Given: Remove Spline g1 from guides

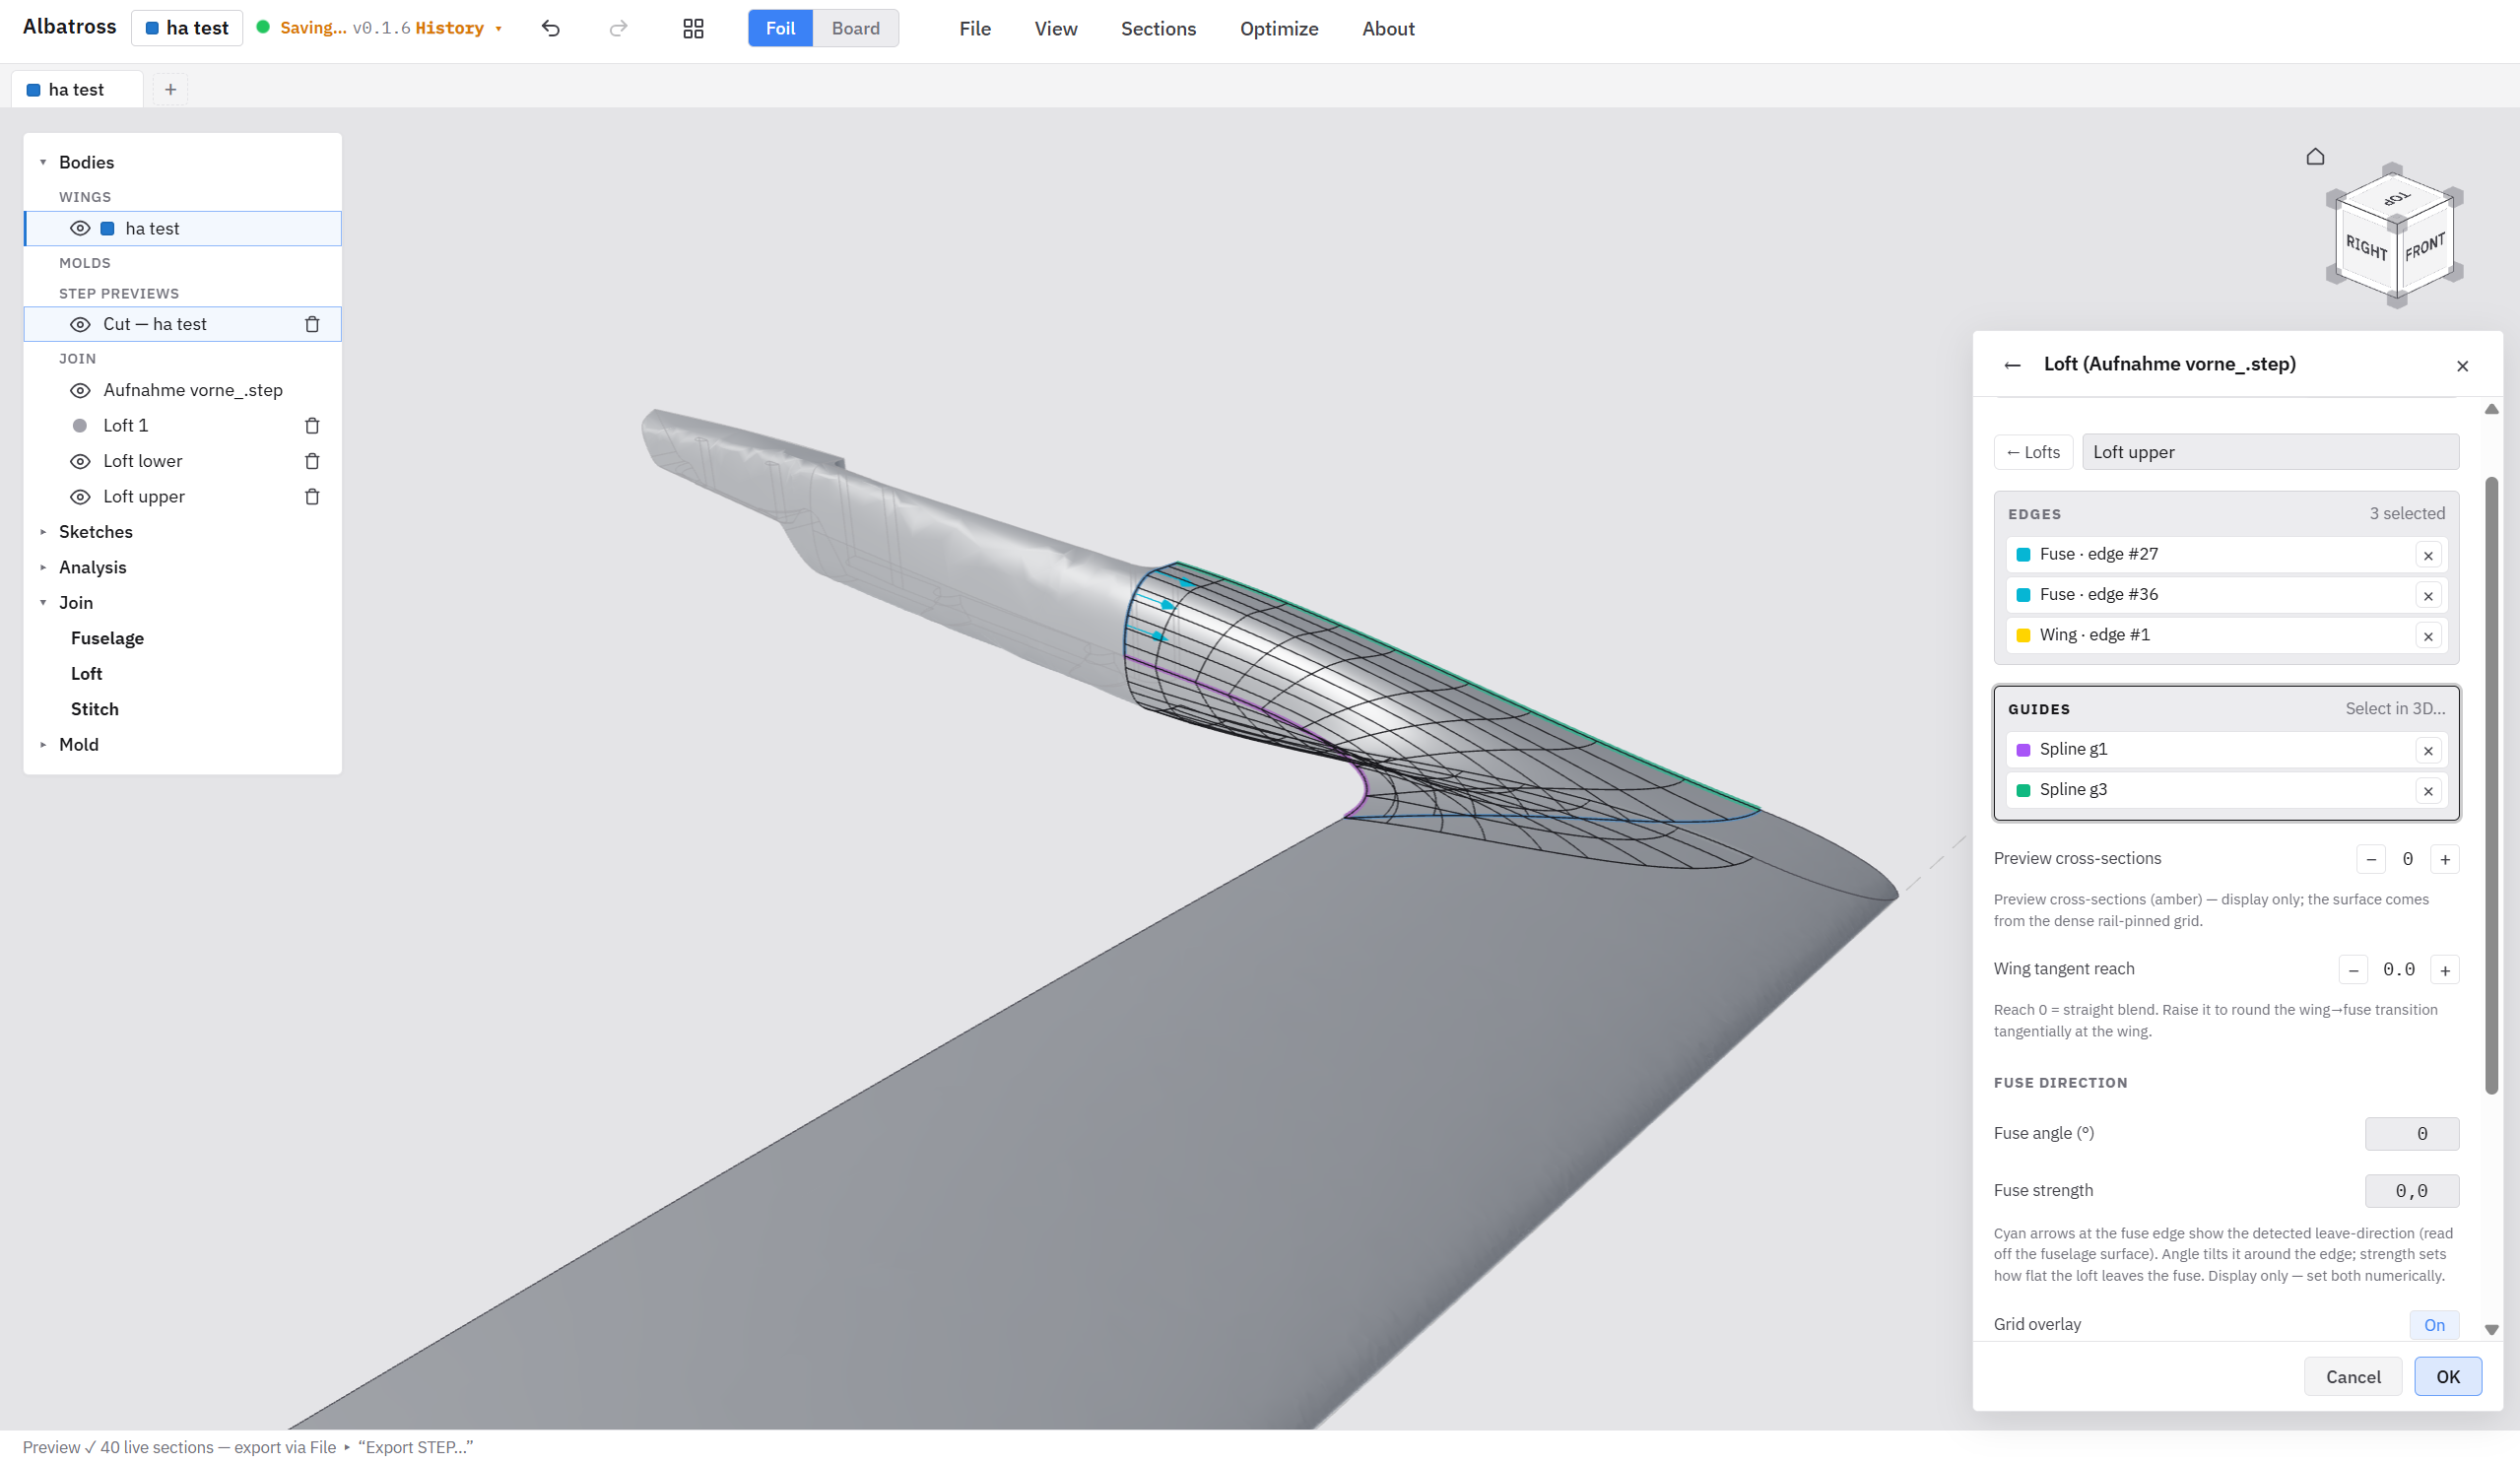Looking at the screenshot, I should pyautogui.click(x=2428, y=750).
